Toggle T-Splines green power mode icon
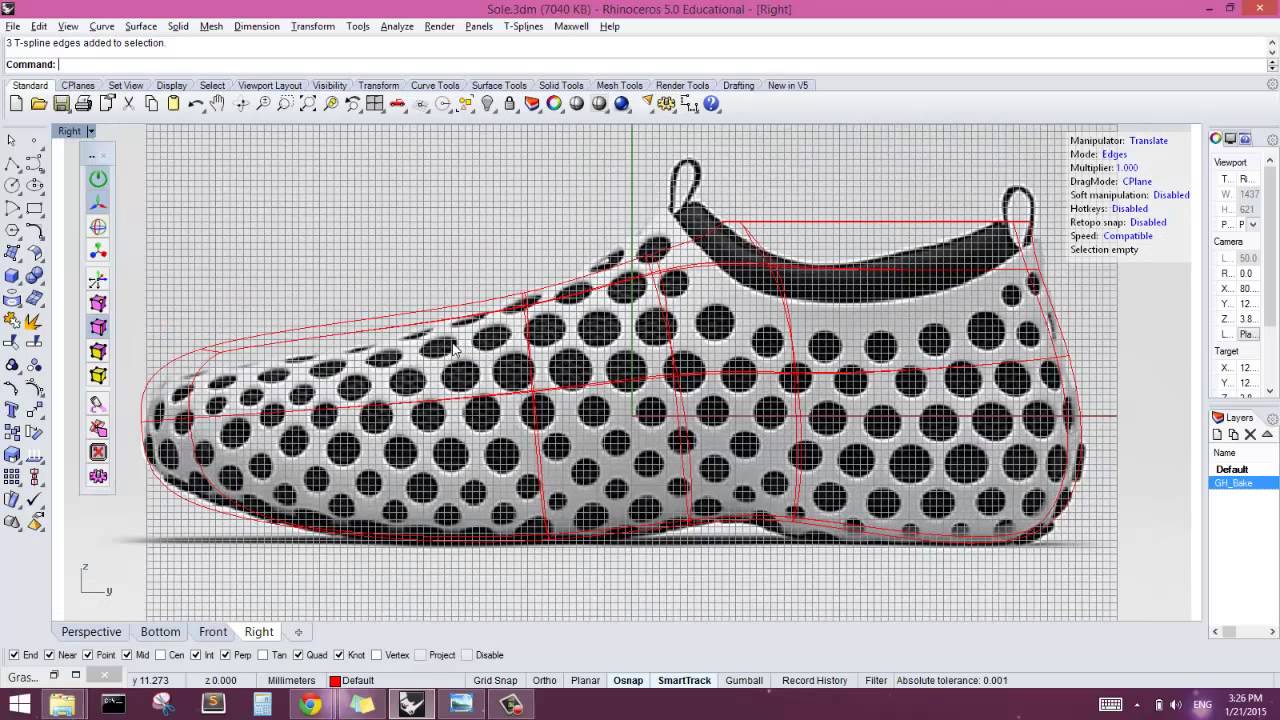1280x720 pixels. click(x=98, y=179)
